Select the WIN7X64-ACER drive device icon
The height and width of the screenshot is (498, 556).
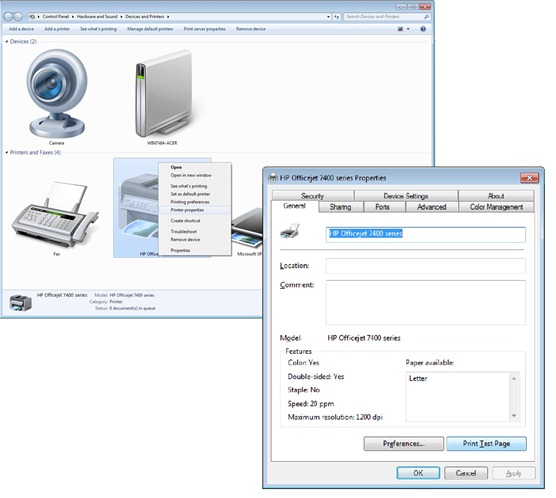pos(163,94)
